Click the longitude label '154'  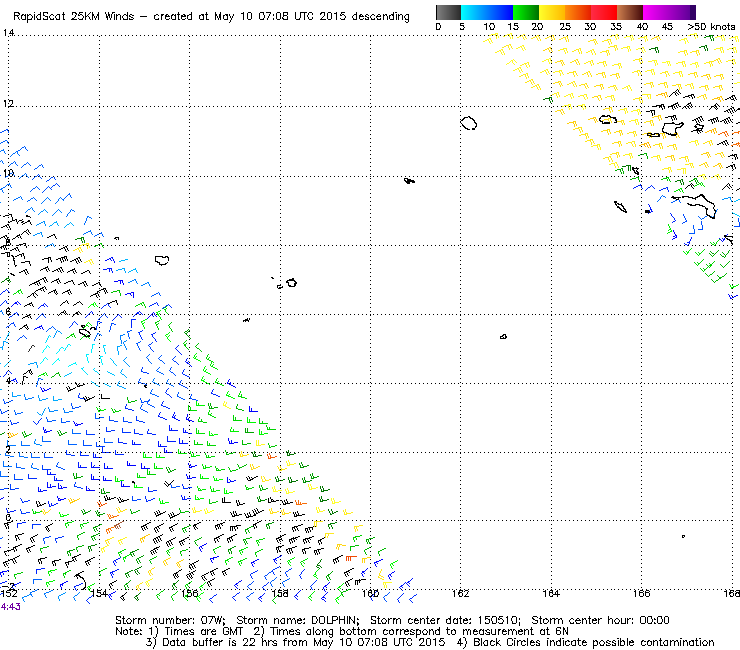coord(99,593)
